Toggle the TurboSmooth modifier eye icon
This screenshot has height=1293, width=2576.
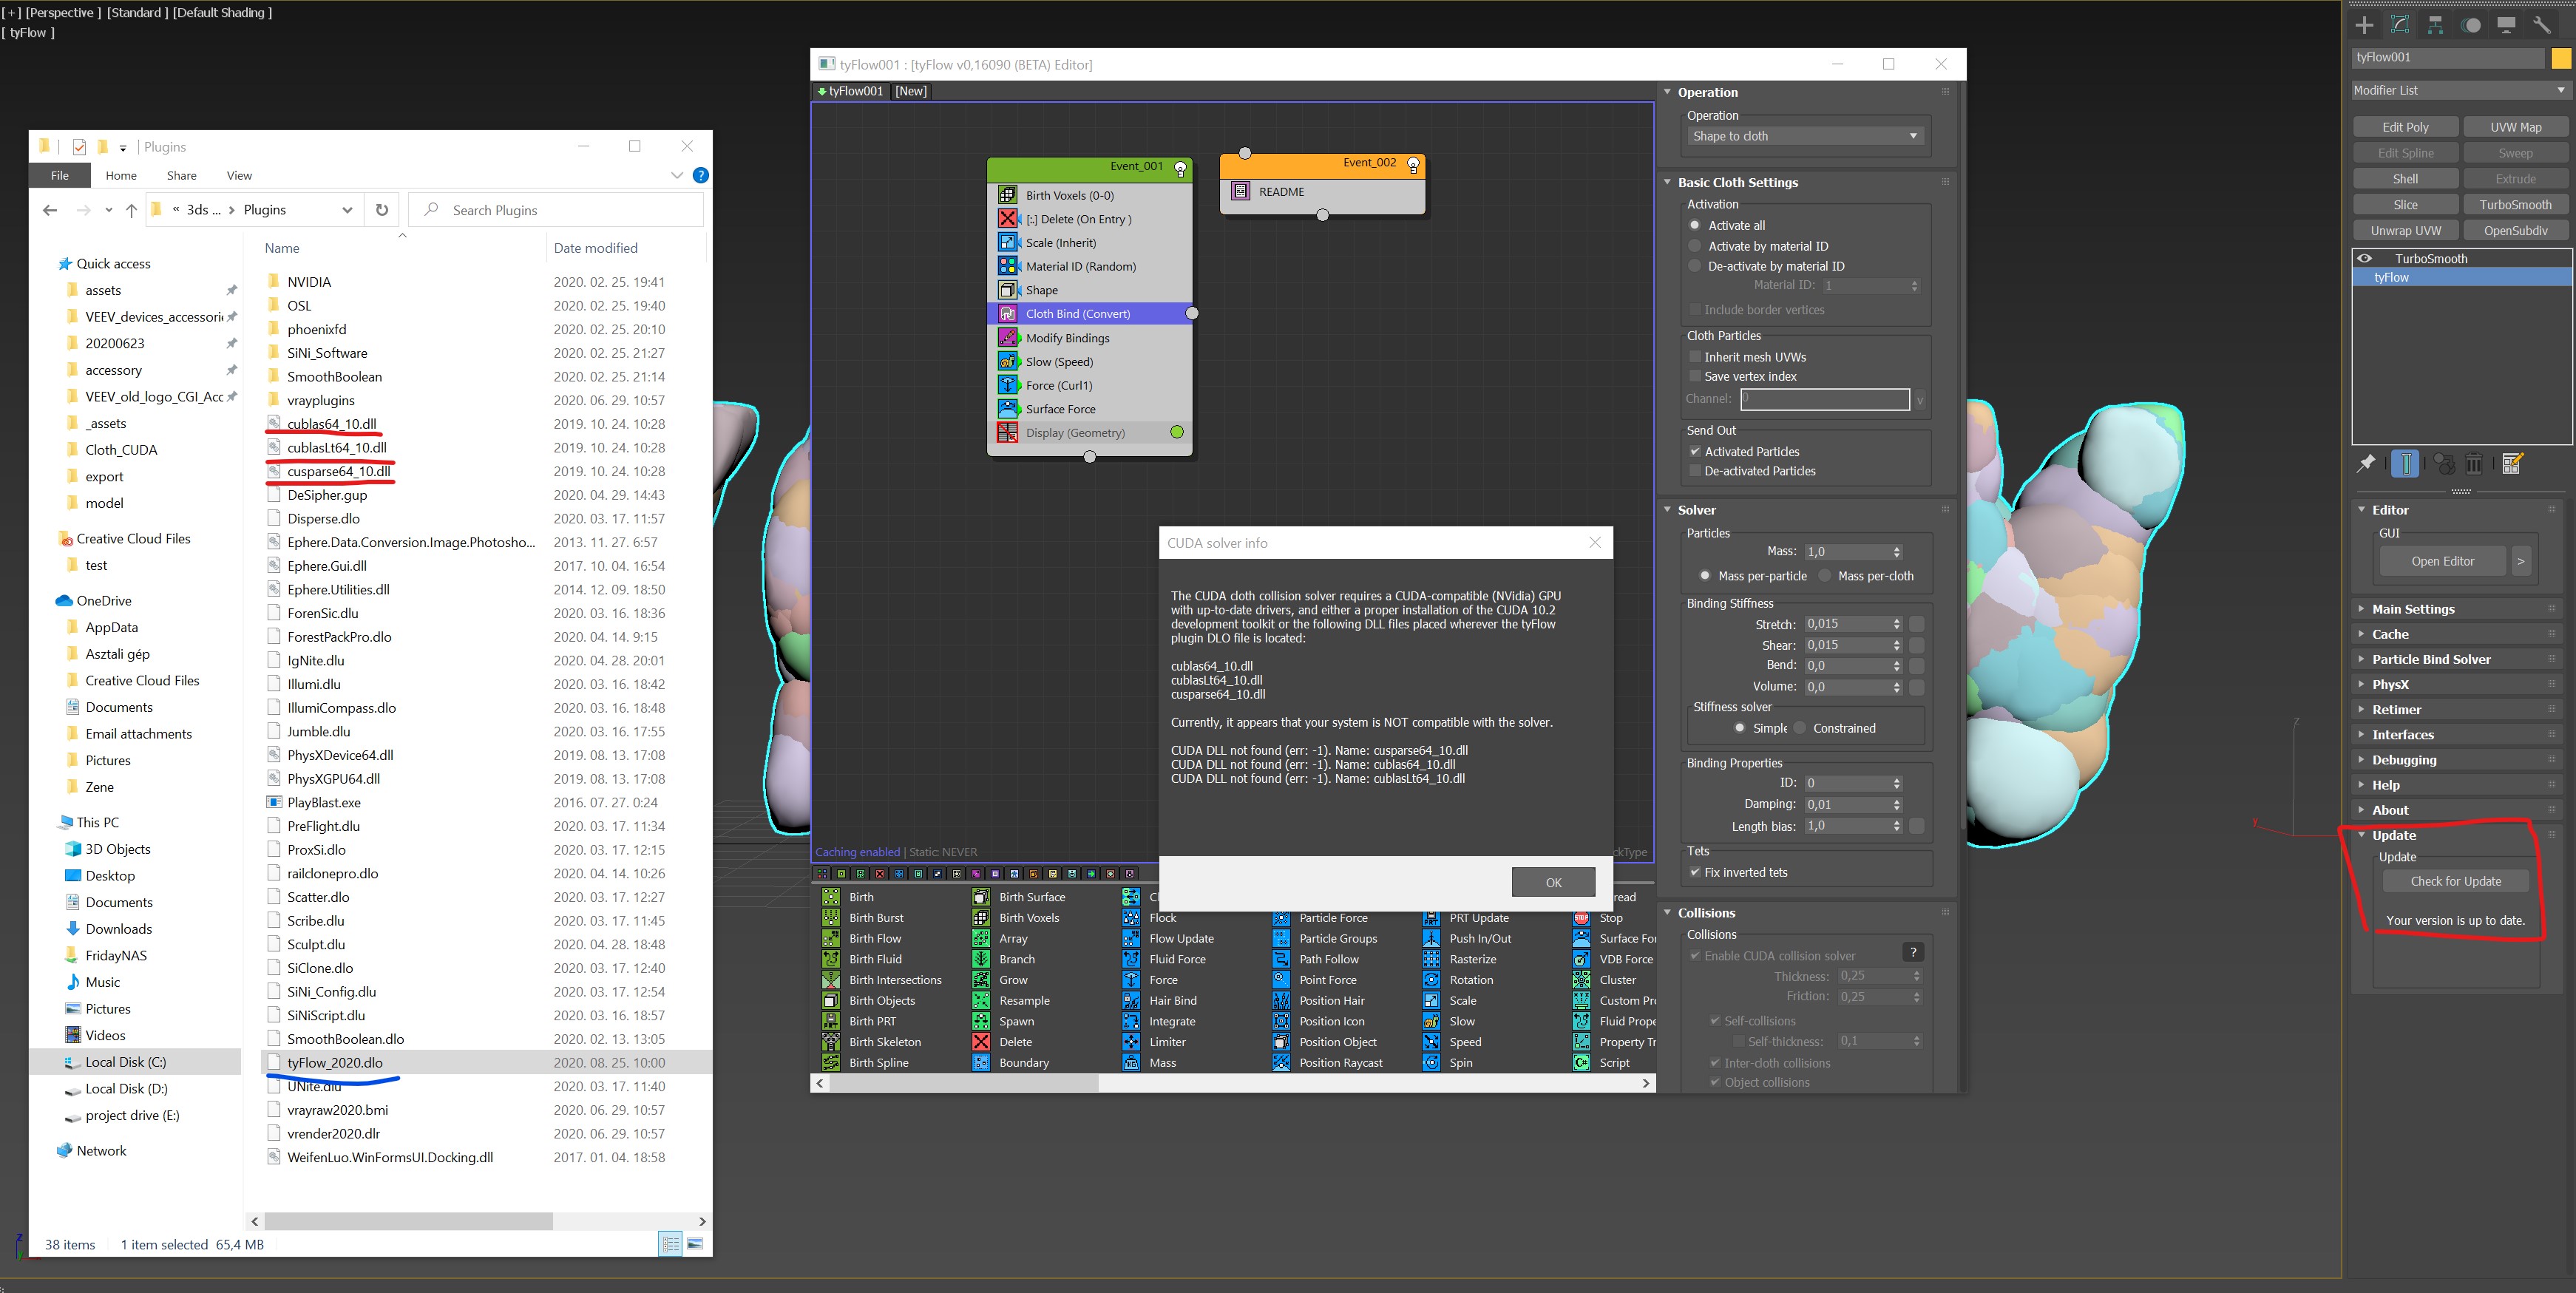(2365, 259)
